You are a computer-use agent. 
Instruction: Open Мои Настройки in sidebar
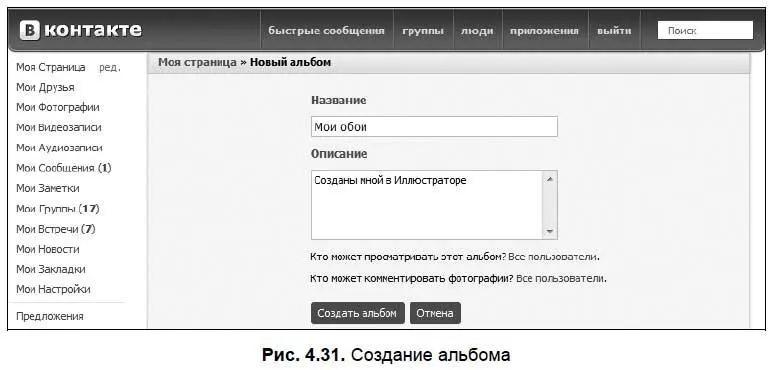point(53,289)
